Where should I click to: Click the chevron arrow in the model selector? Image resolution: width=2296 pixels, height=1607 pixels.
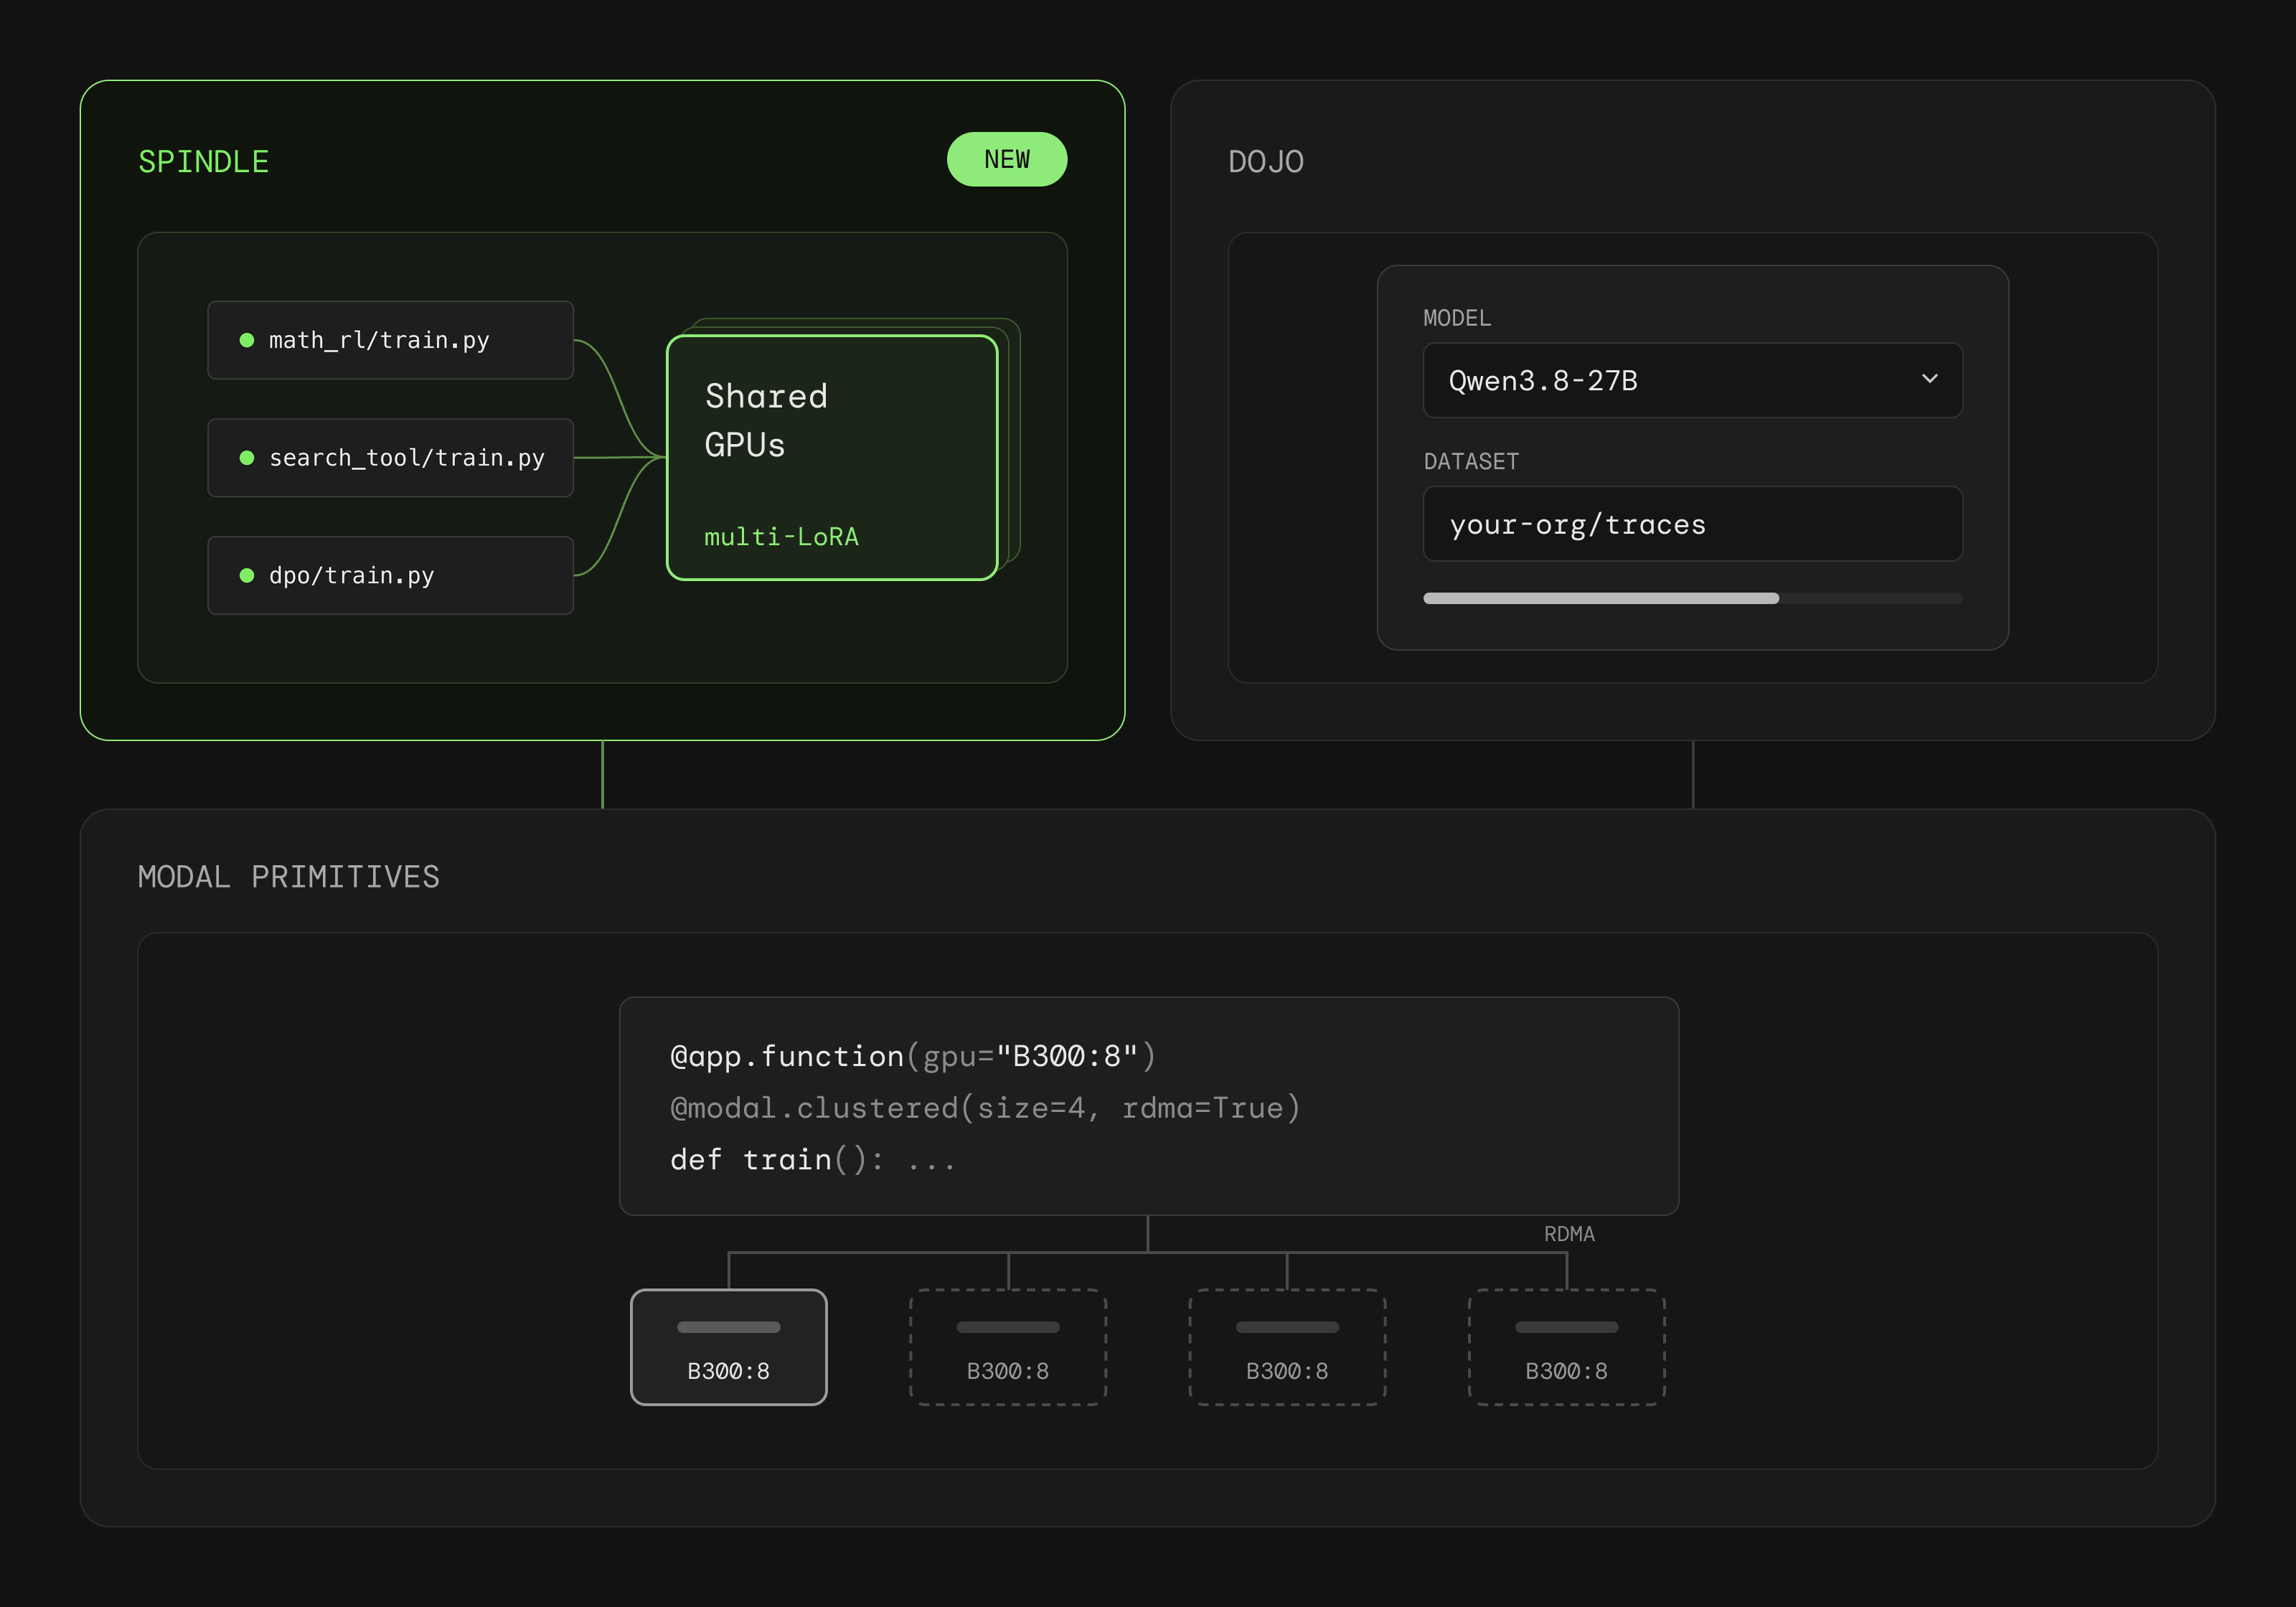pyautogui.click(x=1929, y=379)
